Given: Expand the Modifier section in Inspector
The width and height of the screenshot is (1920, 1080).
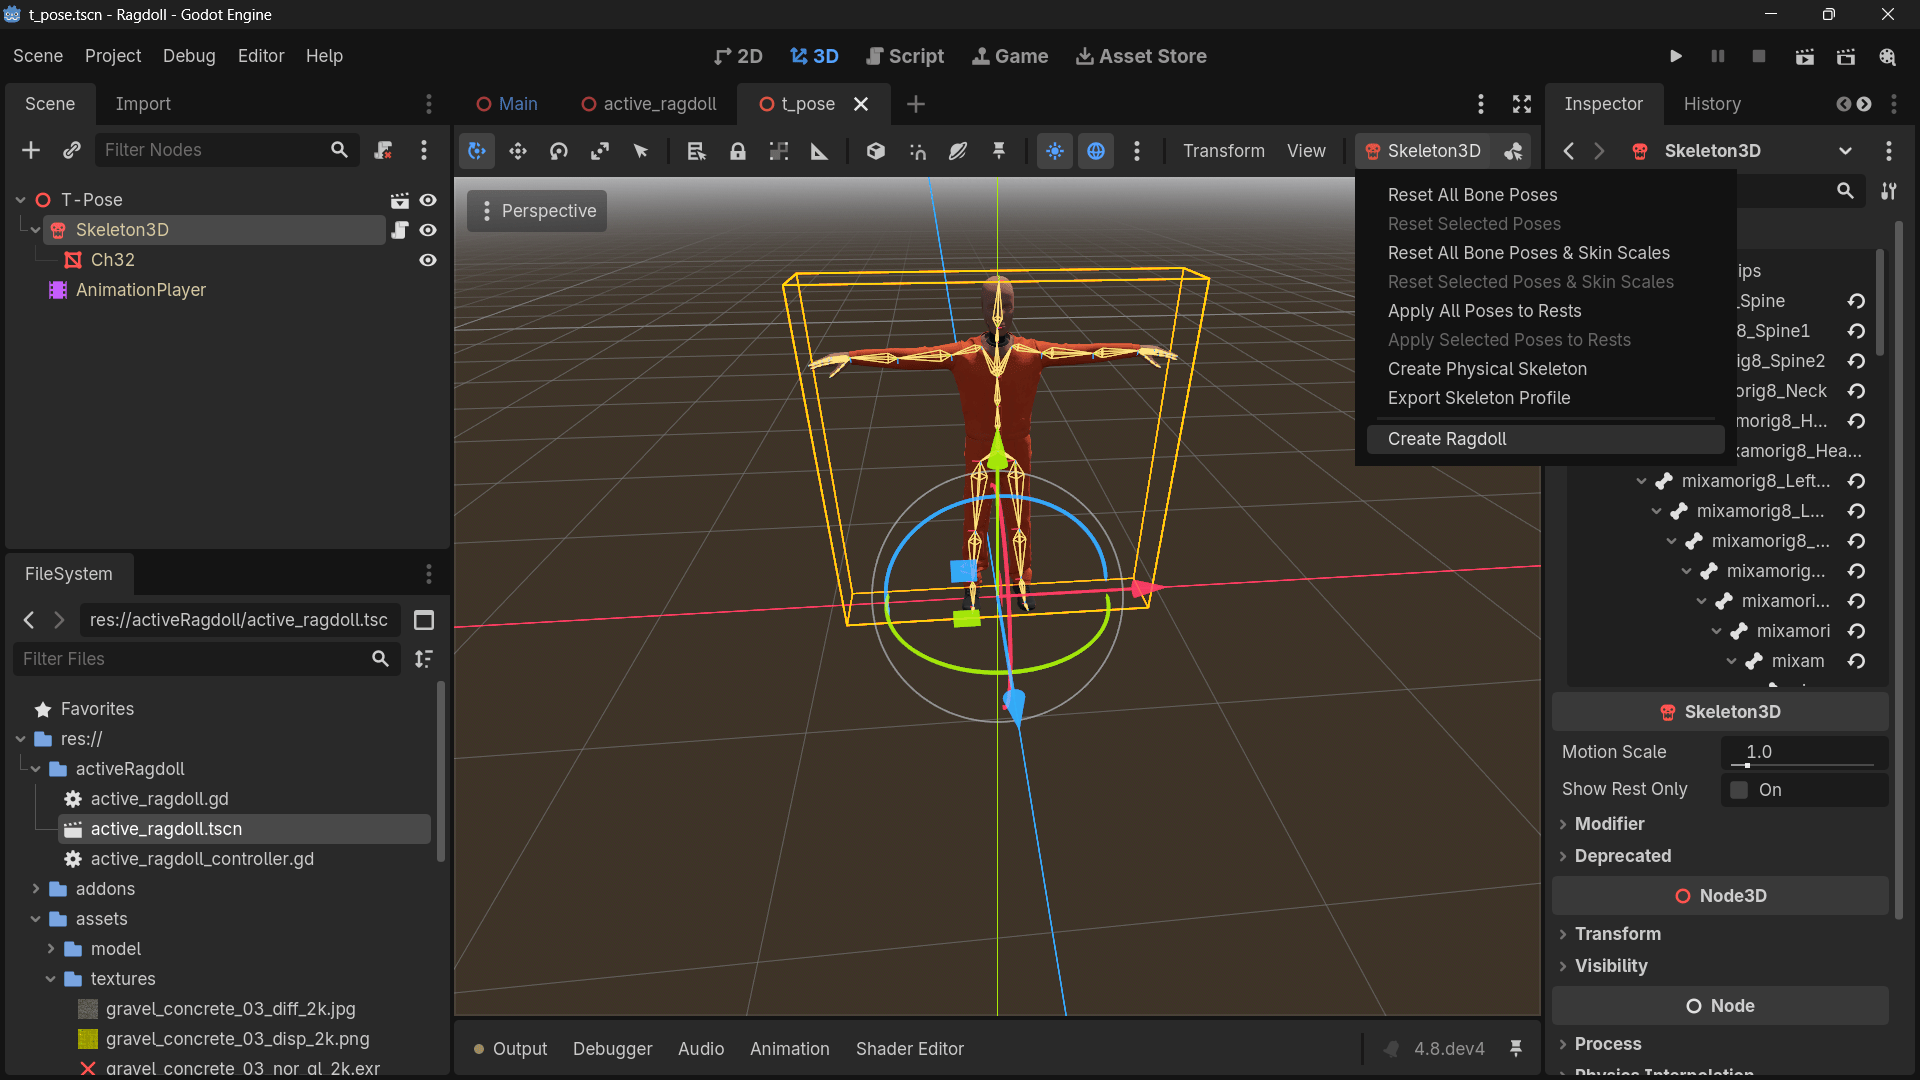Looking at the screenshot, I should coord(1609,824).
